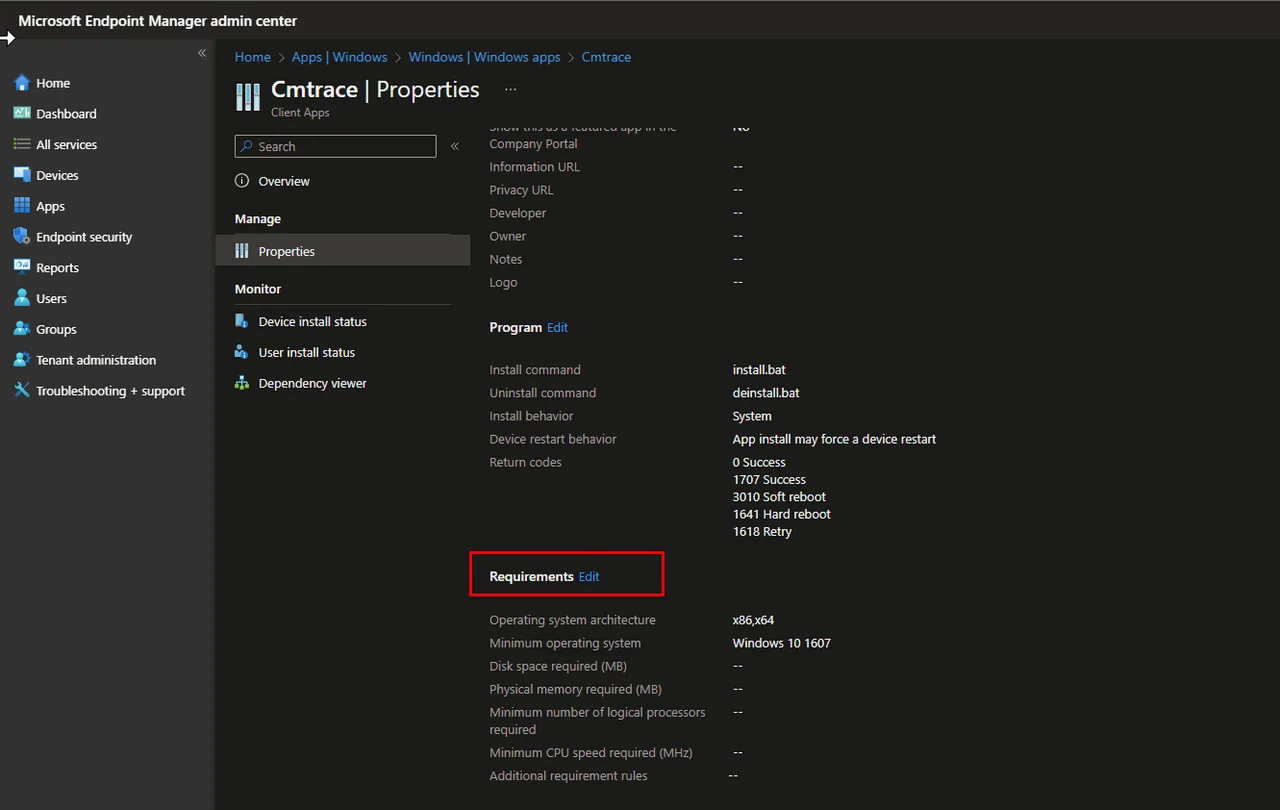Open Endpoint security shield icon
The width and height of the screenshot is (1280, 810).
coord(22,237)
